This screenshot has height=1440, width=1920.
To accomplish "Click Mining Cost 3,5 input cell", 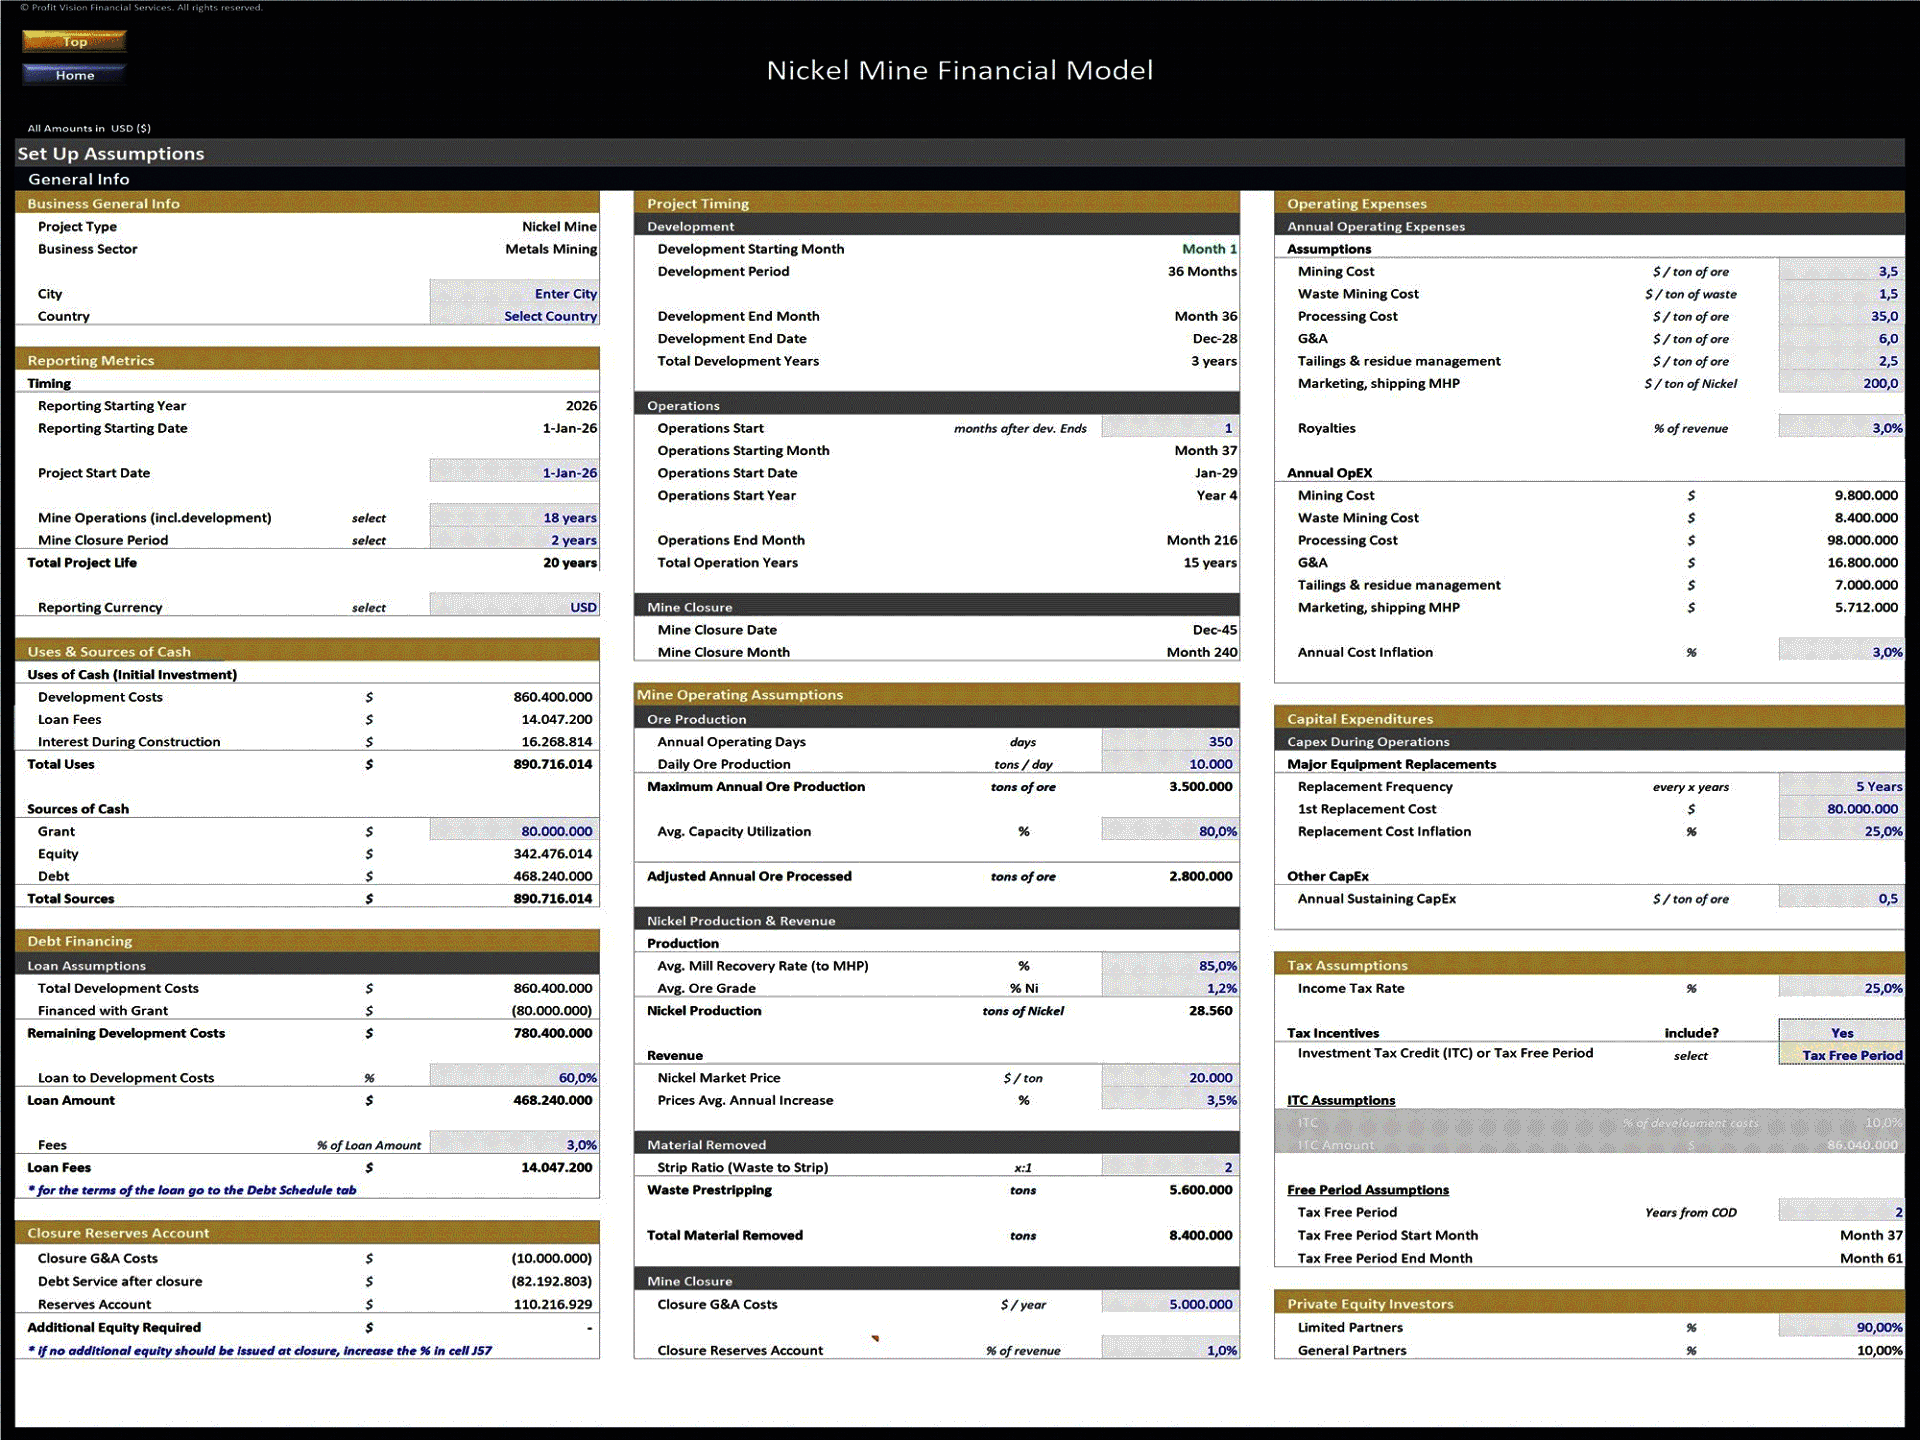I will coord(1841,271).
